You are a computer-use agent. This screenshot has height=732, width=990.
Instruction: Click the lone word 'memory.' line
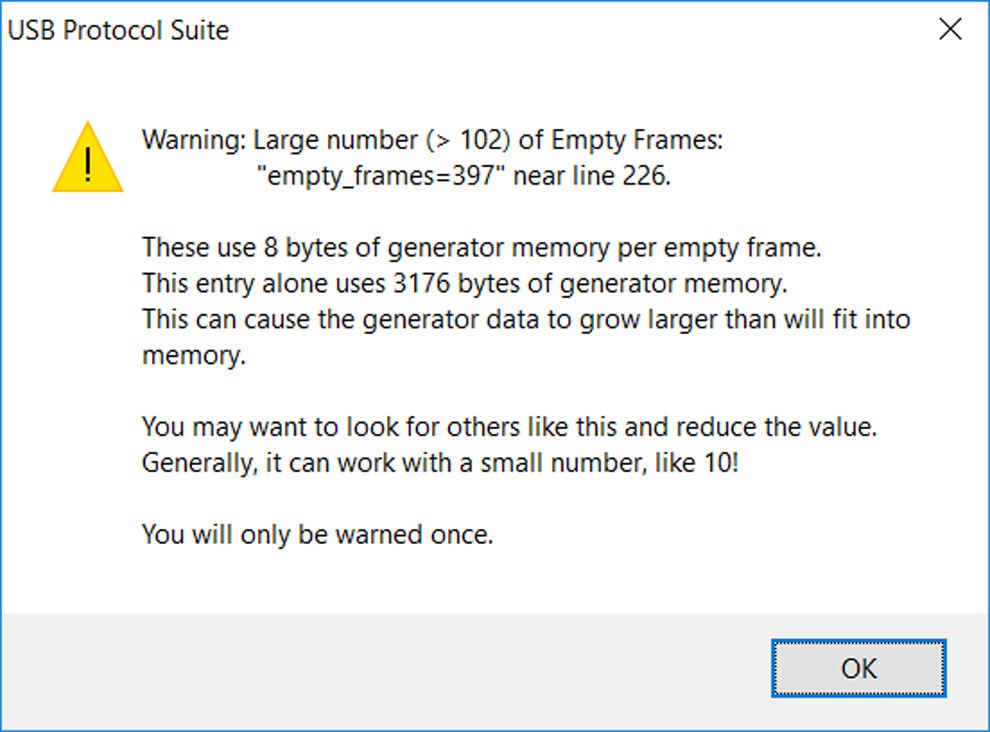193,356
